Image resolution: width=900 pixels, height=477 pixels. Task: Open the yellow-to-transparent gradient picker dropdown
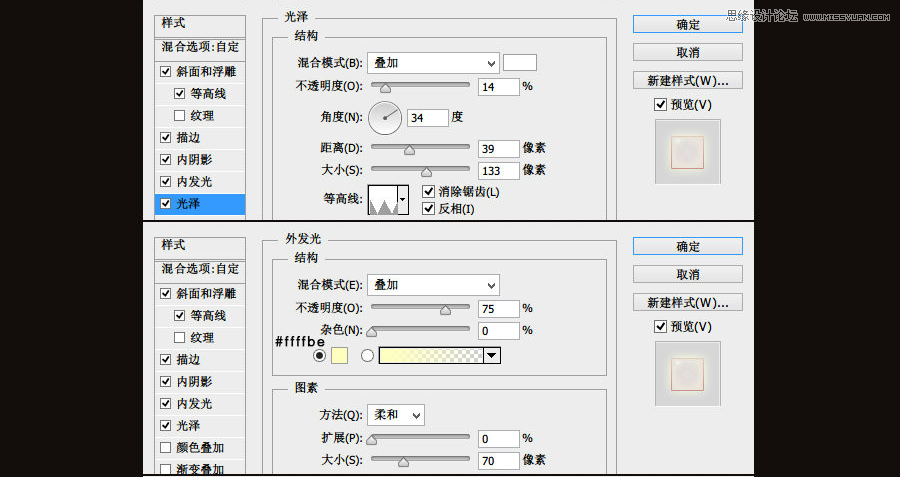pyautogui.click(x=492, y=355)
